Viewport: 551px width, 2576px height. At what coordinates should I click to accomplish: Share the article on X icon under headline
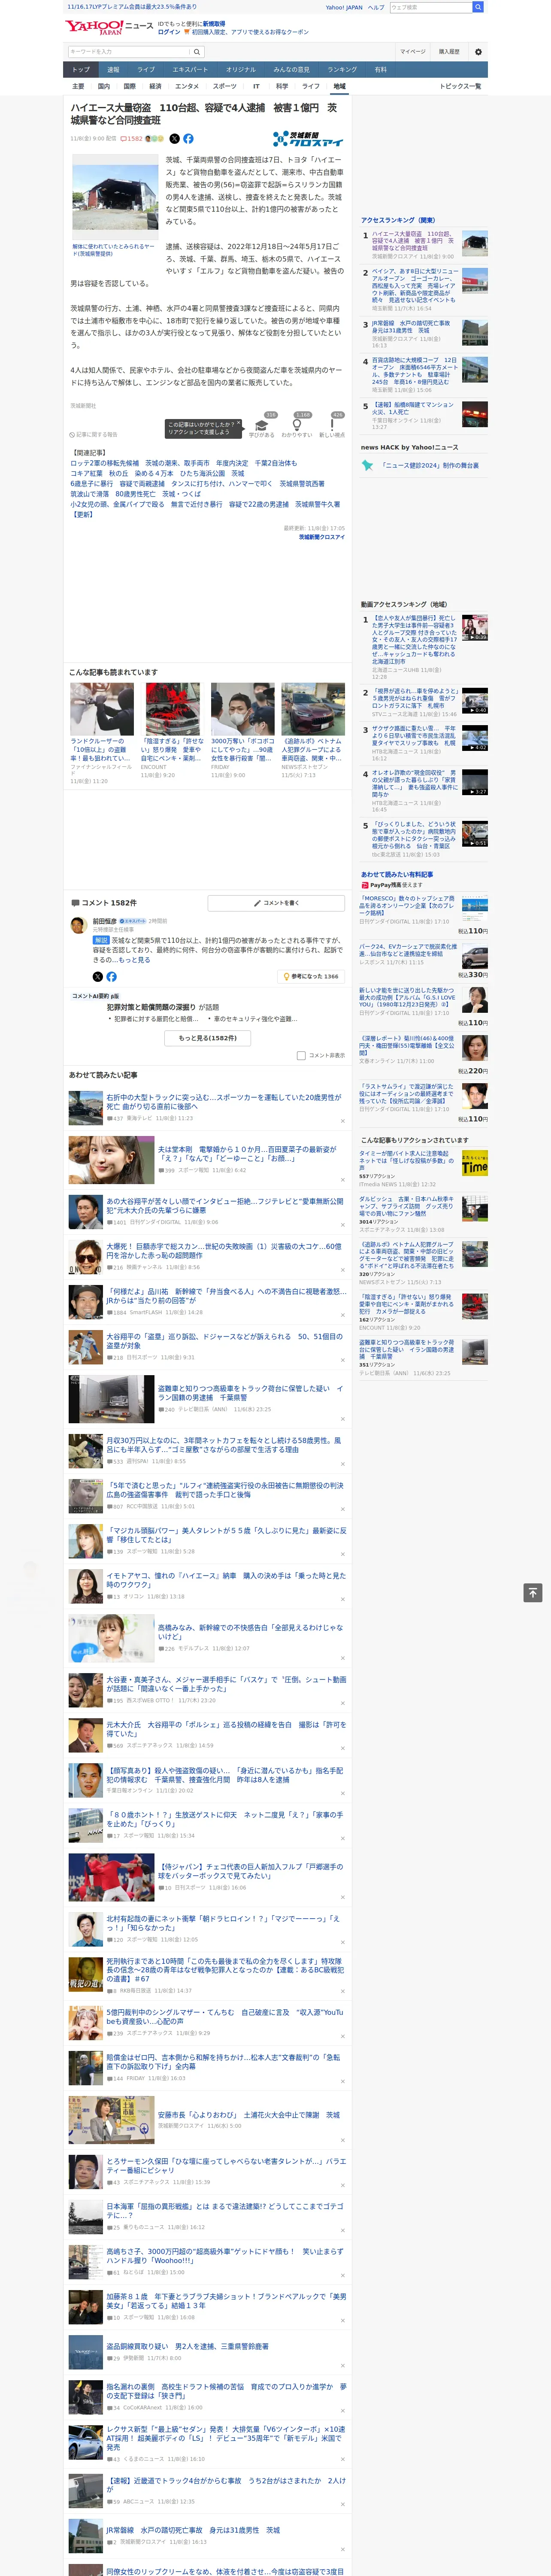[174, 139]
